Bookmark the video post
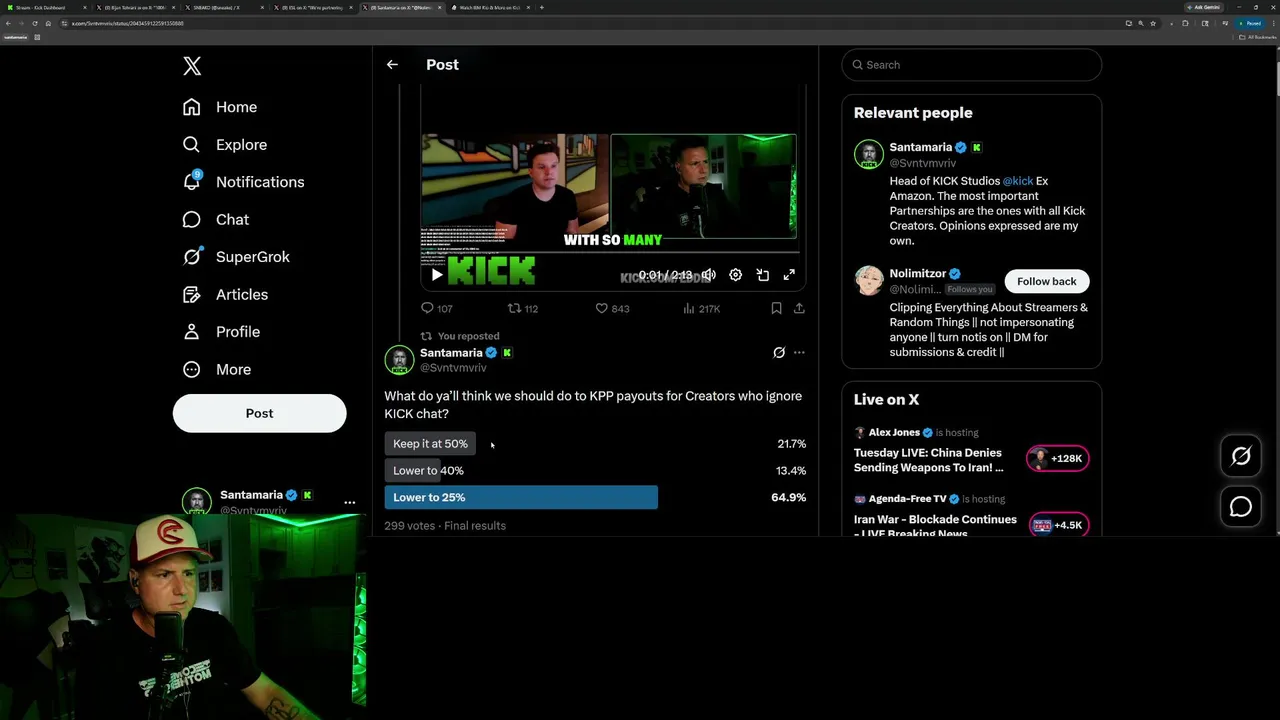The width and height of the screenshot is (1280, 720). pyautogui.click(x=776, y=308)
